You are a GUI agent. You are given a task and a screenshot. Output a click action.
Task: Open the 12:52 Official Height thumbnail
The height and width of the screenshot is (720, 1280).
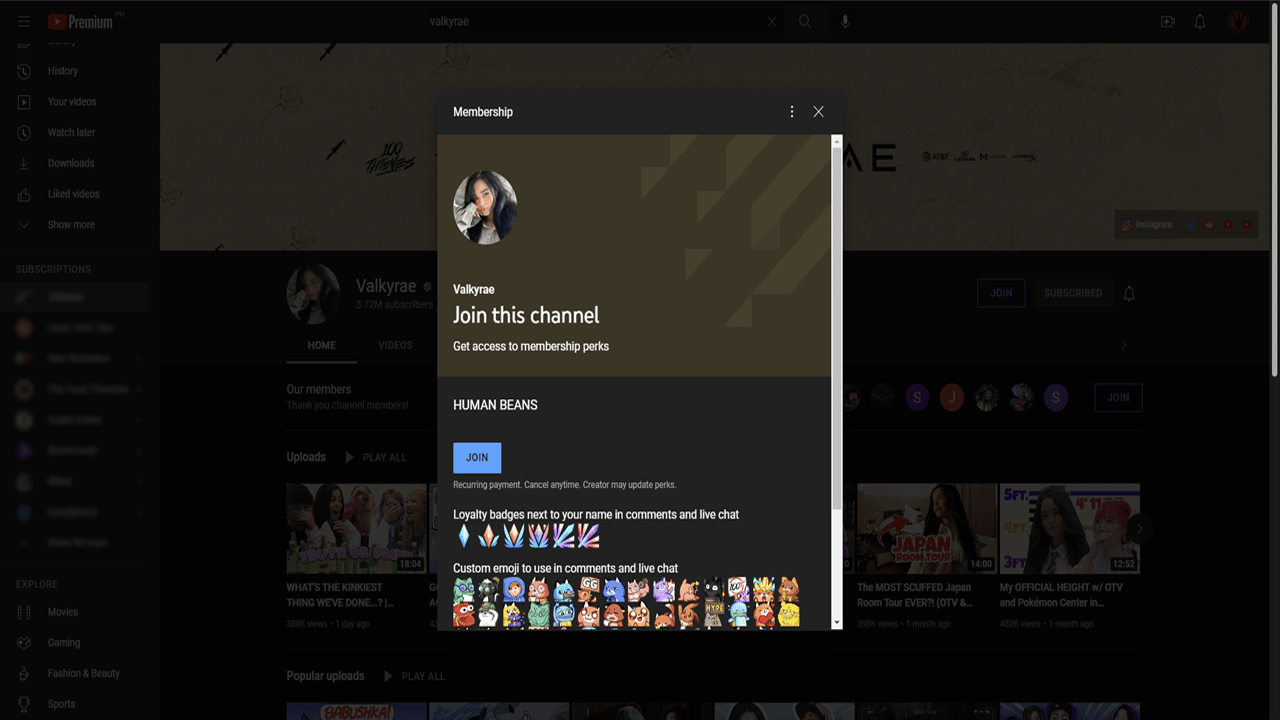coord(1070,528)
